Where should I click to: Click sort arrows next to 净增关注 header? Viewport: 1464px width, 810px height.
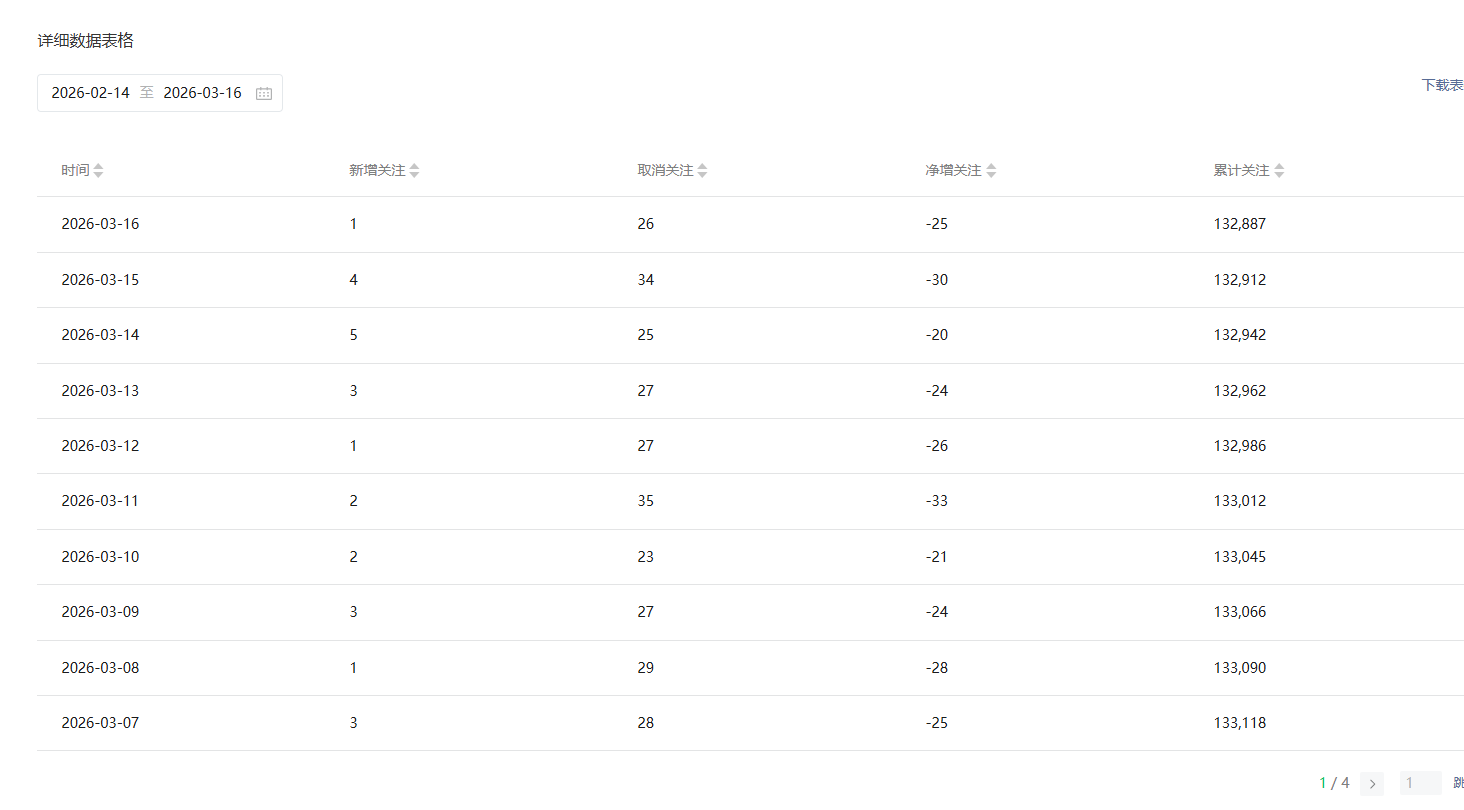click(991, 171)
